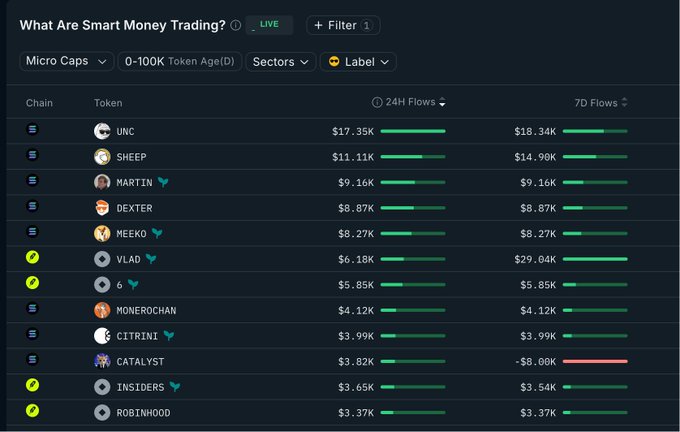Click the Chain column header
Screen dimensions: 680x432
pyautogui.click(x=39, y=103)
